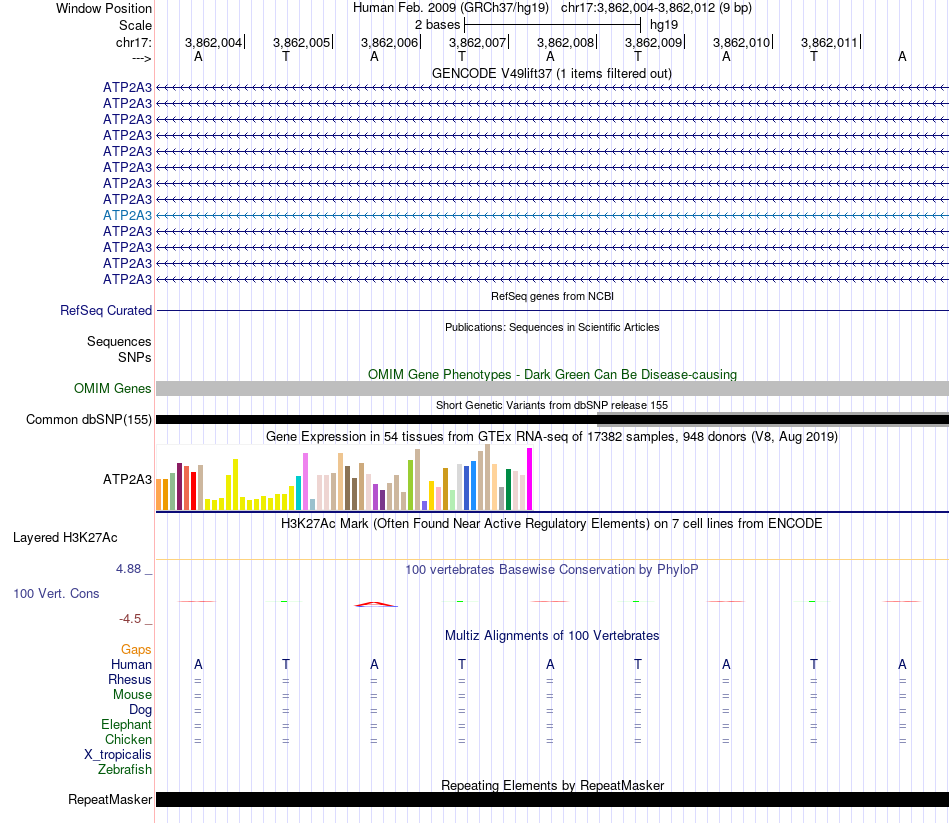Click the ---> sequence direction label

point(141,58)
